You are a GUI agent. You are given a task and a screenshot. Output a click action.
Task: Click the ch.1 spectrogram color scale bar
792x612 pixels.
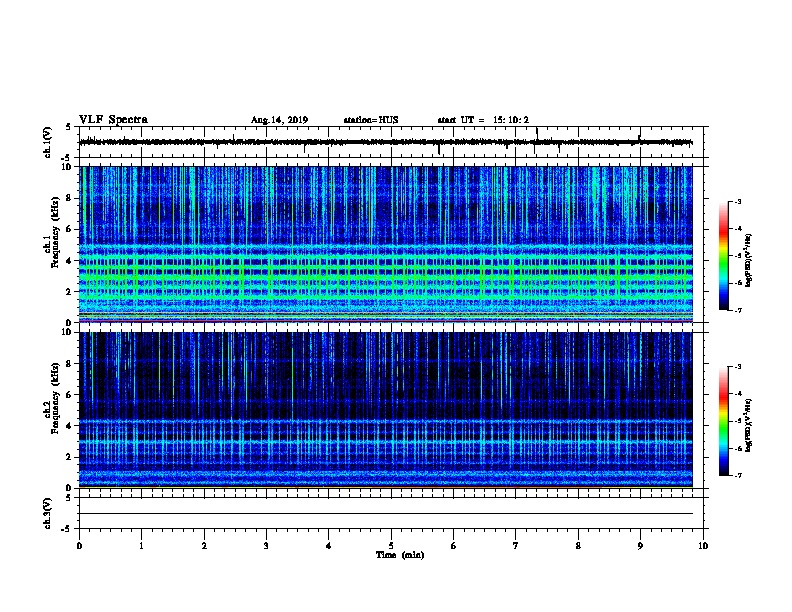pos(723,256)
